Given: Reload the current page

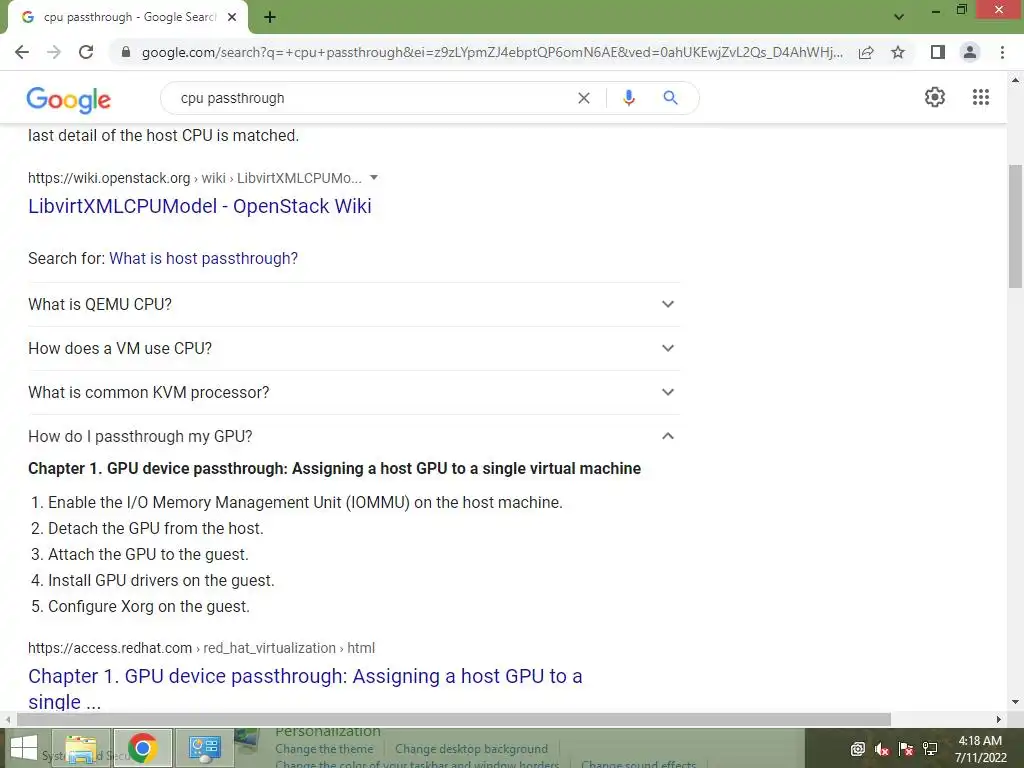Looking at the screenshot, I should (x=86, y=52).
